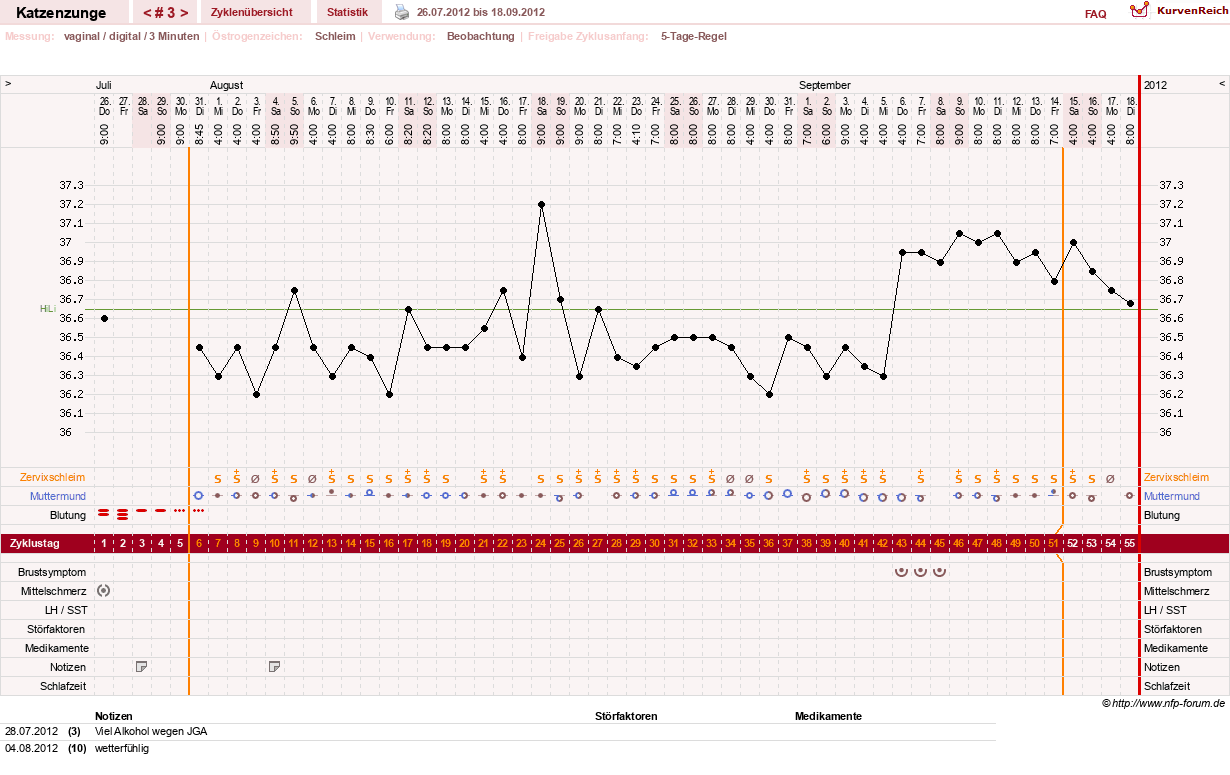Viewport: 1230px width, 775px height.
Task: Click the bleeding marker on cycle day 2
Action: 123,514
